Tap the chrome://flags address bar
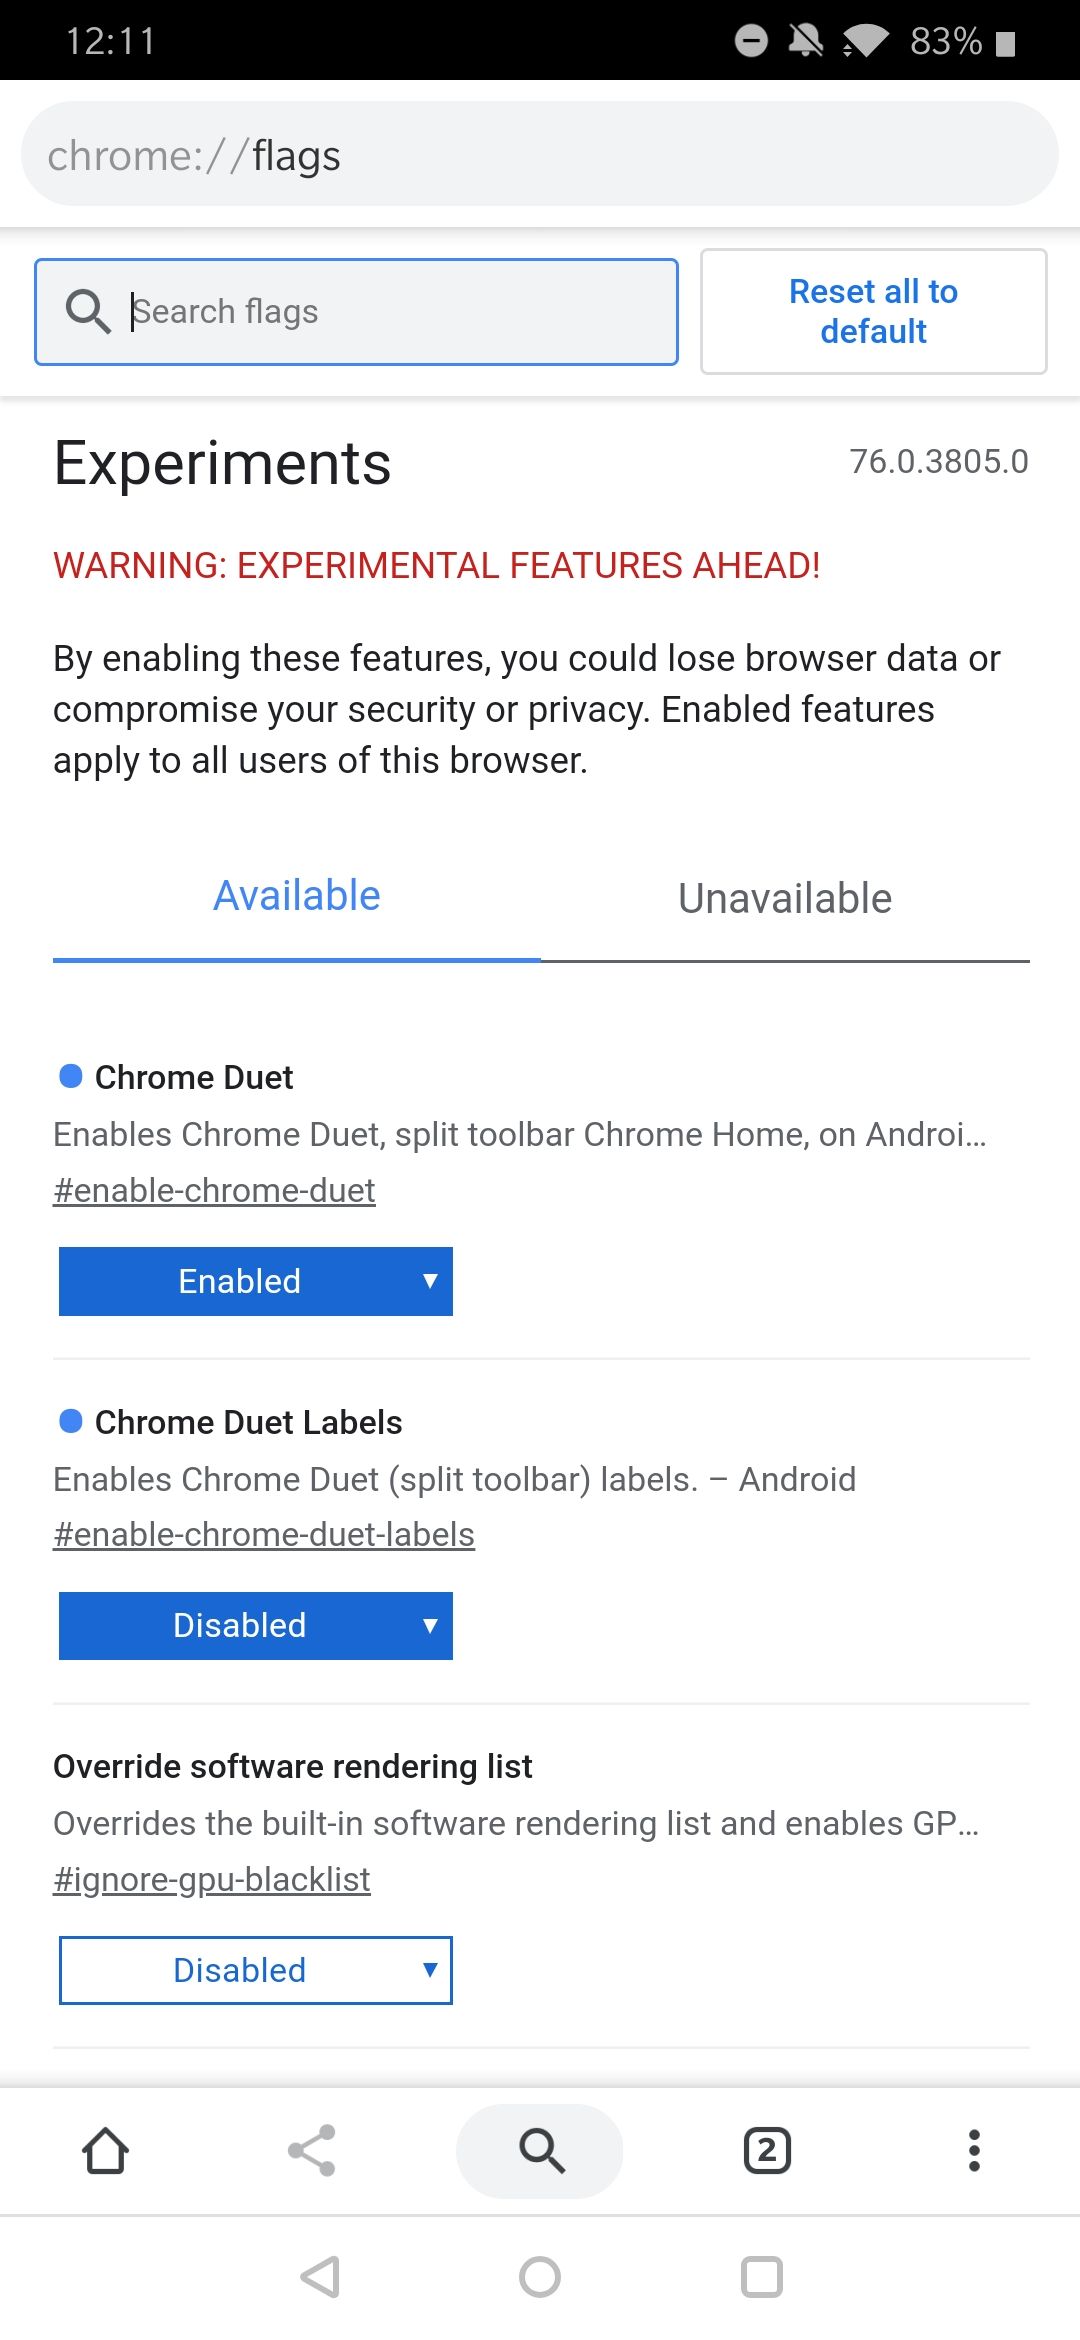Screen dimensions: 1080x2340 (x=540, y=154)
